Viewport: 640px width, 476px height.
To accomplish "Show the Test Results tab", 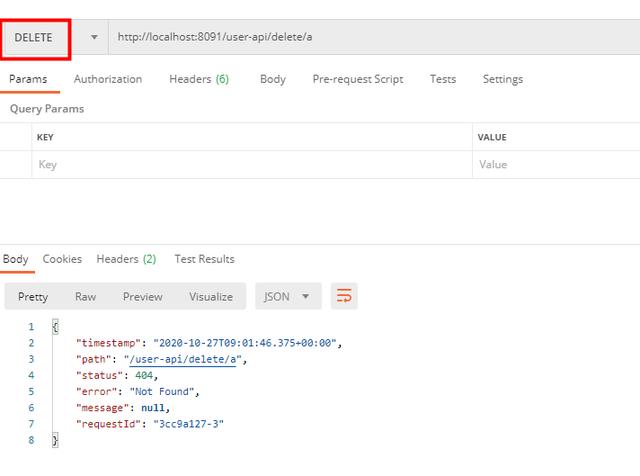I will tap(204, 259).
